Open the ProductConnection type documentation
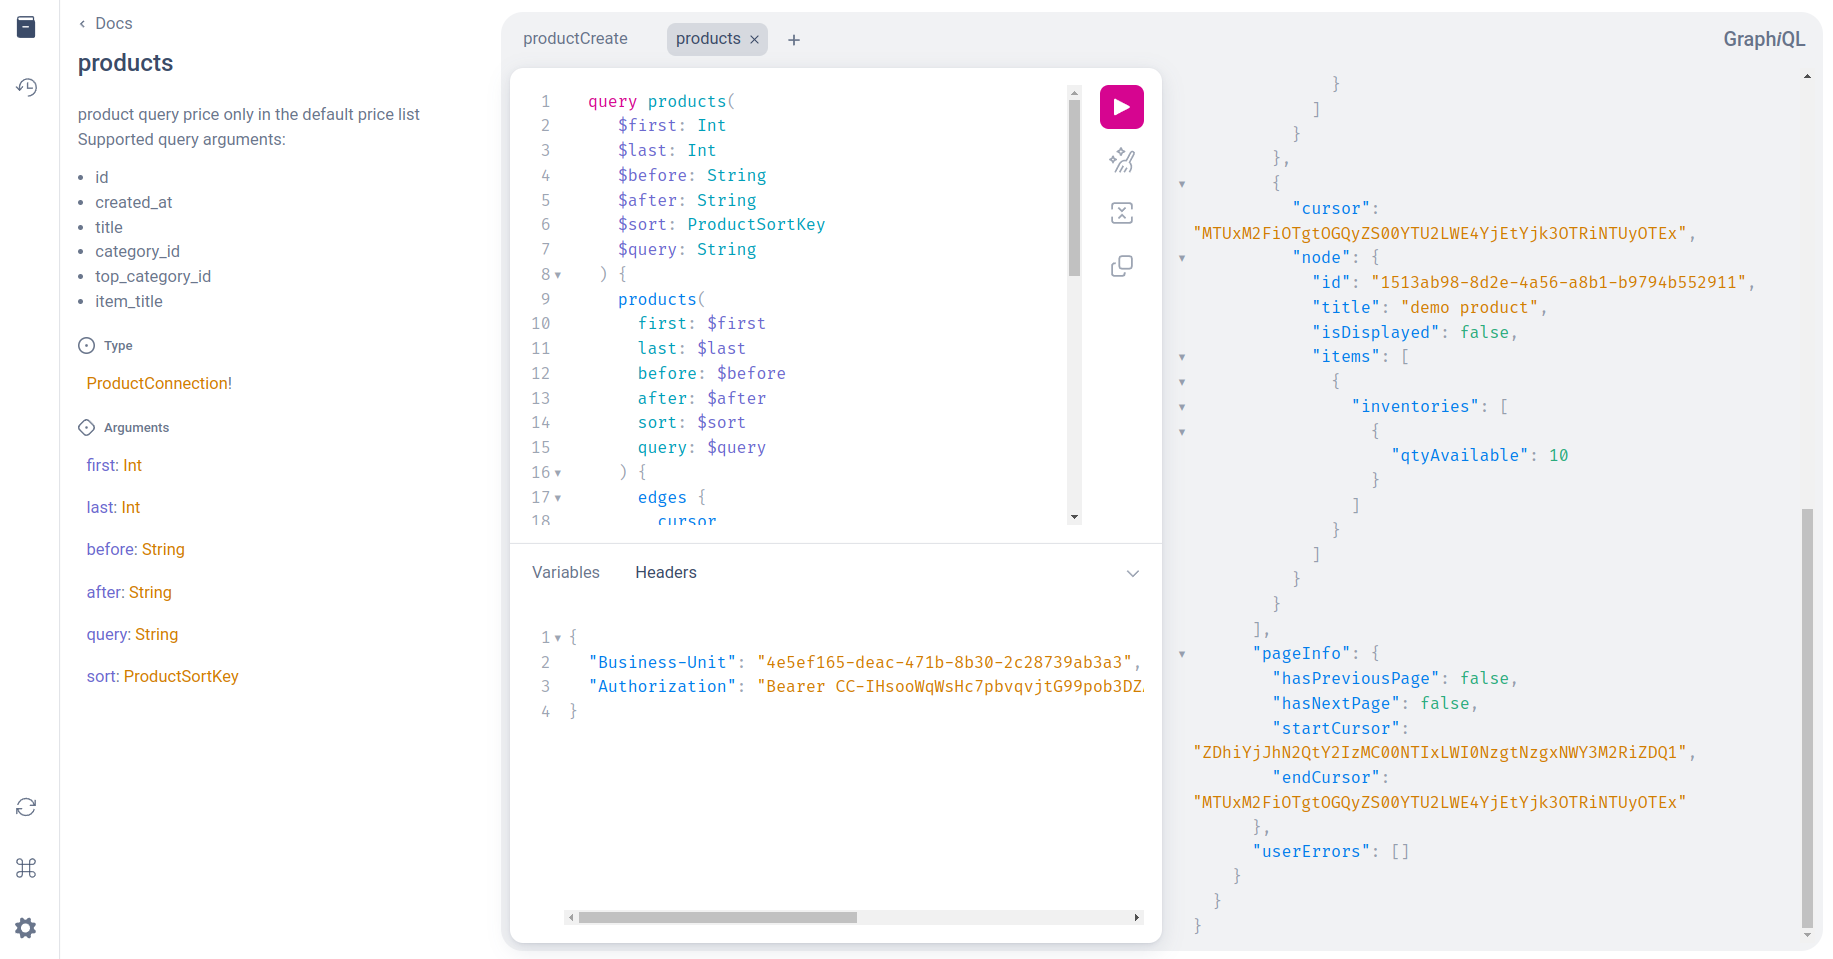1833x959 pixels. point(158,383)
